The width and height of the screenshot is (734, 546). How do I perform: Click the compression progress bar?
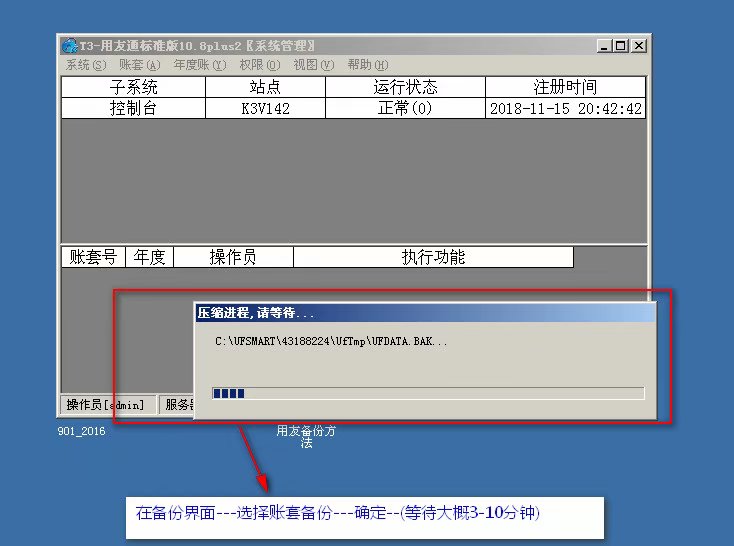[x=428, y=393]
